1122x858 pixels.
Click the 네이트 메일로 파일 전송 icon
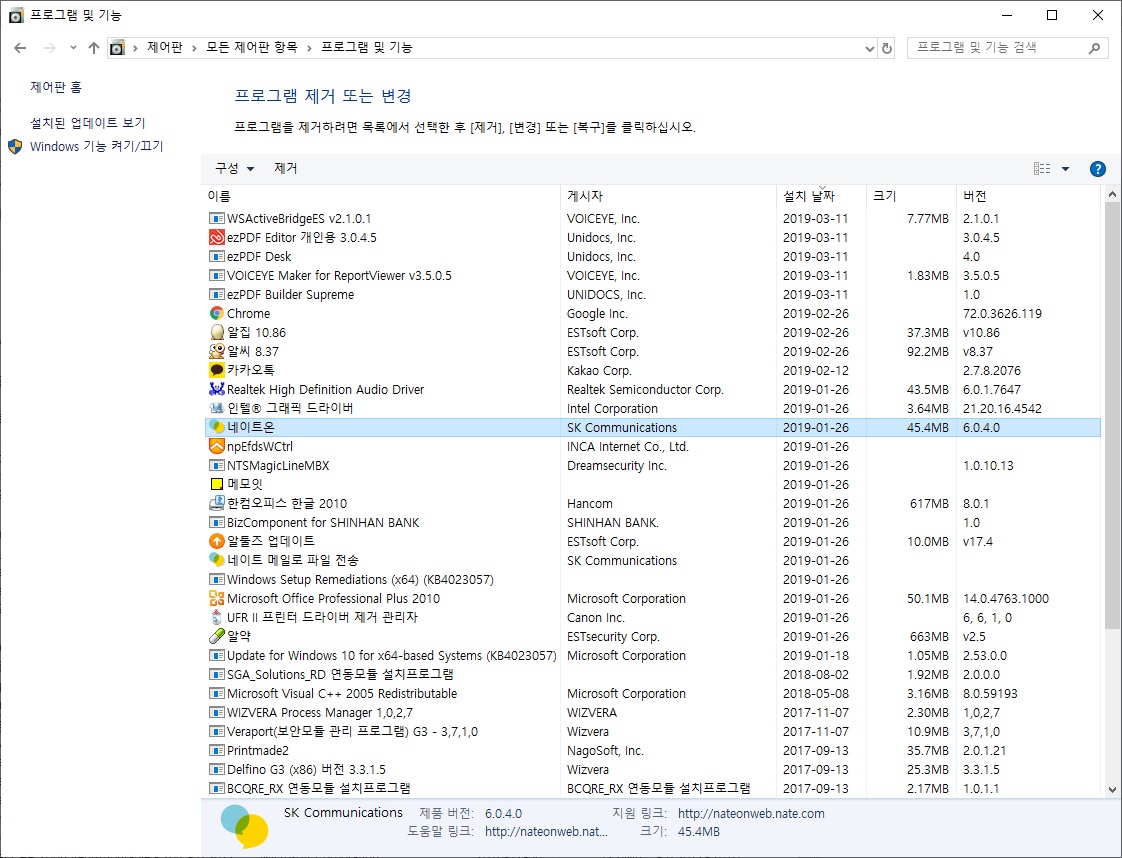point(217,560)
